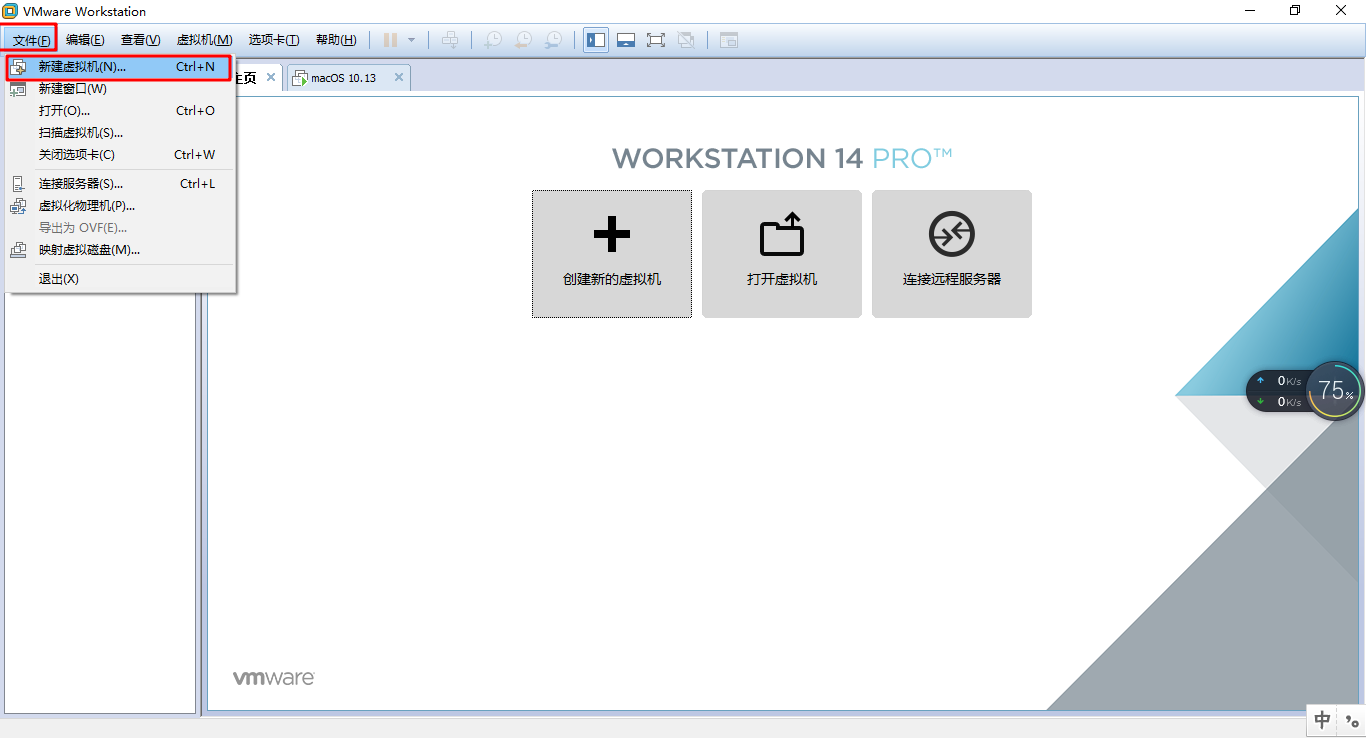
Task: Open the 虚拟机(M) menu
Action: coord(204,40)
